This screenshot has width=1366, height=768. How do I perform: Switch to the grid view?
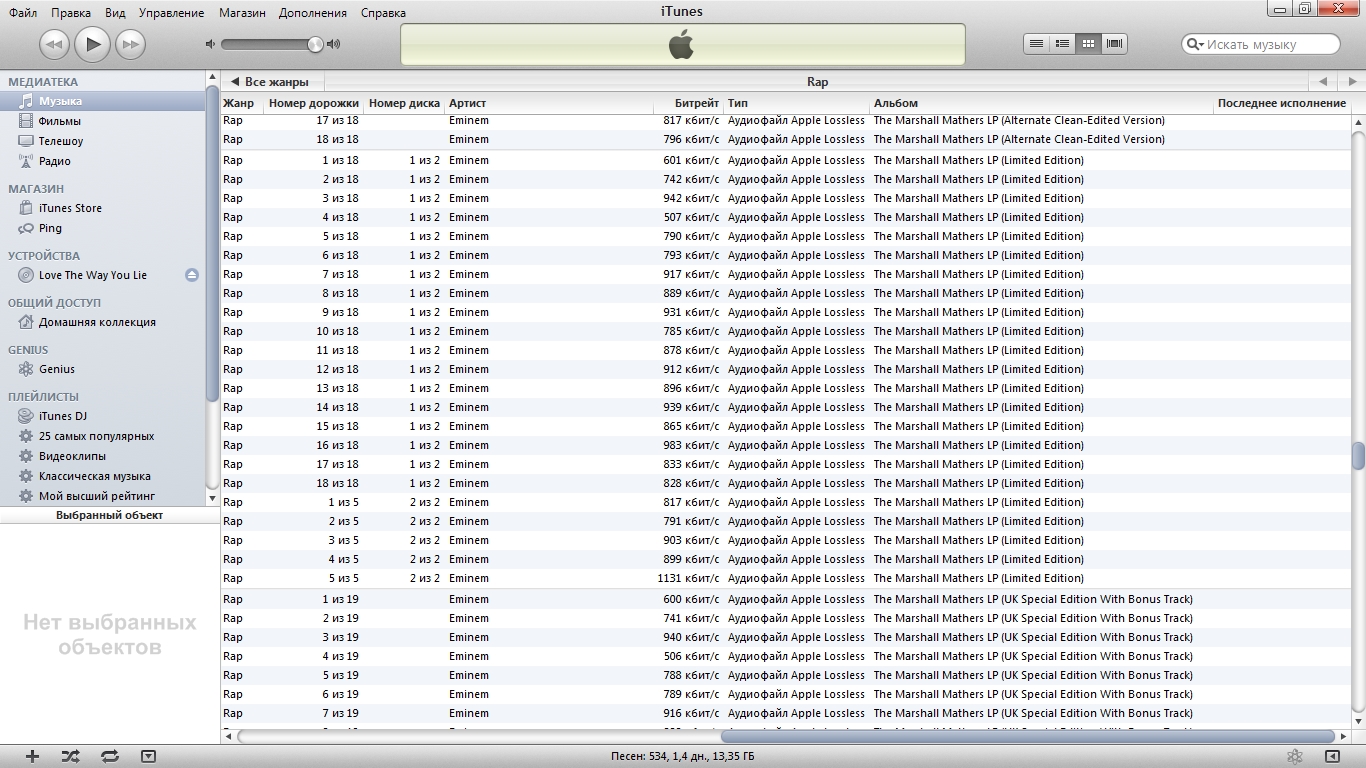pos(1088,44)
